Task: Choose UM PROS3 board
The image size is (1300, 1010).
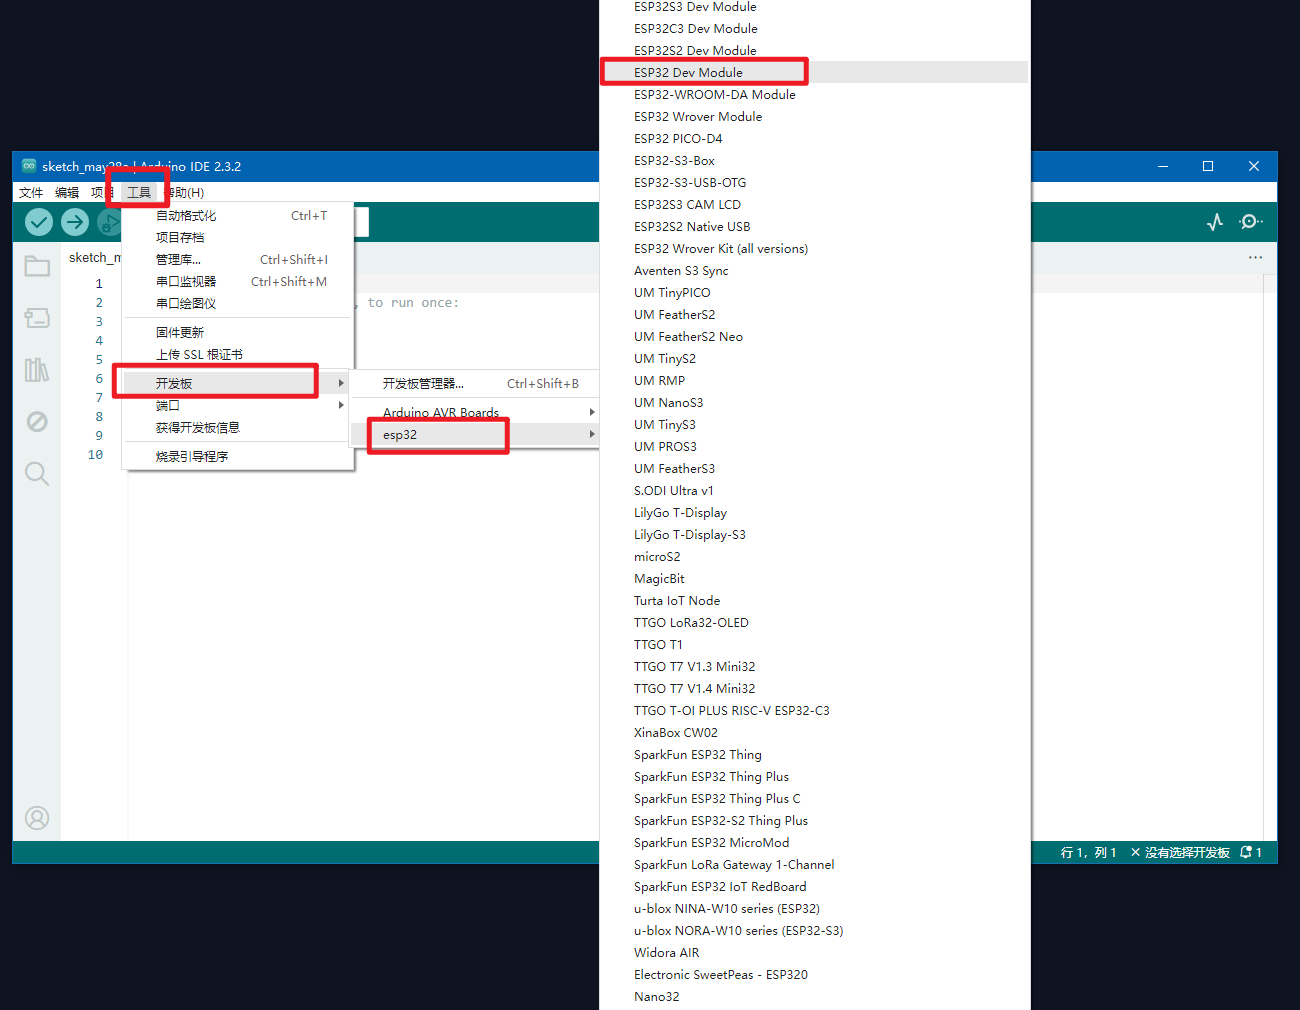Action: click(814, 446)
